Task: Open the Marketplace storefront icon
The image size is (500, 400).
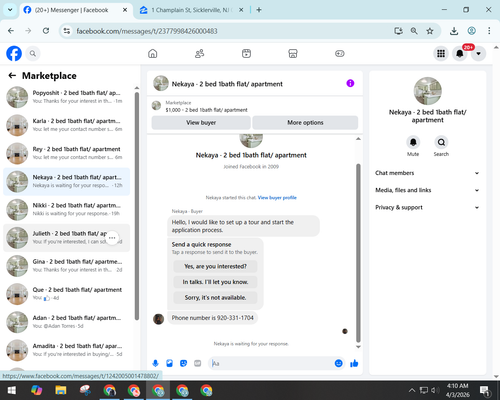Action: click(x=293, y=53)
